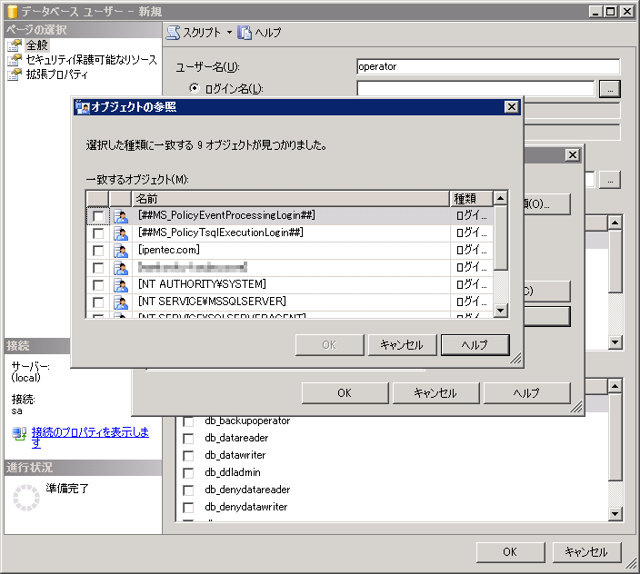Image resolution: width=640 pixels, height=574 pixels.
Task: Click the role list scroll down arrow
Action: (x=615, y=514)
